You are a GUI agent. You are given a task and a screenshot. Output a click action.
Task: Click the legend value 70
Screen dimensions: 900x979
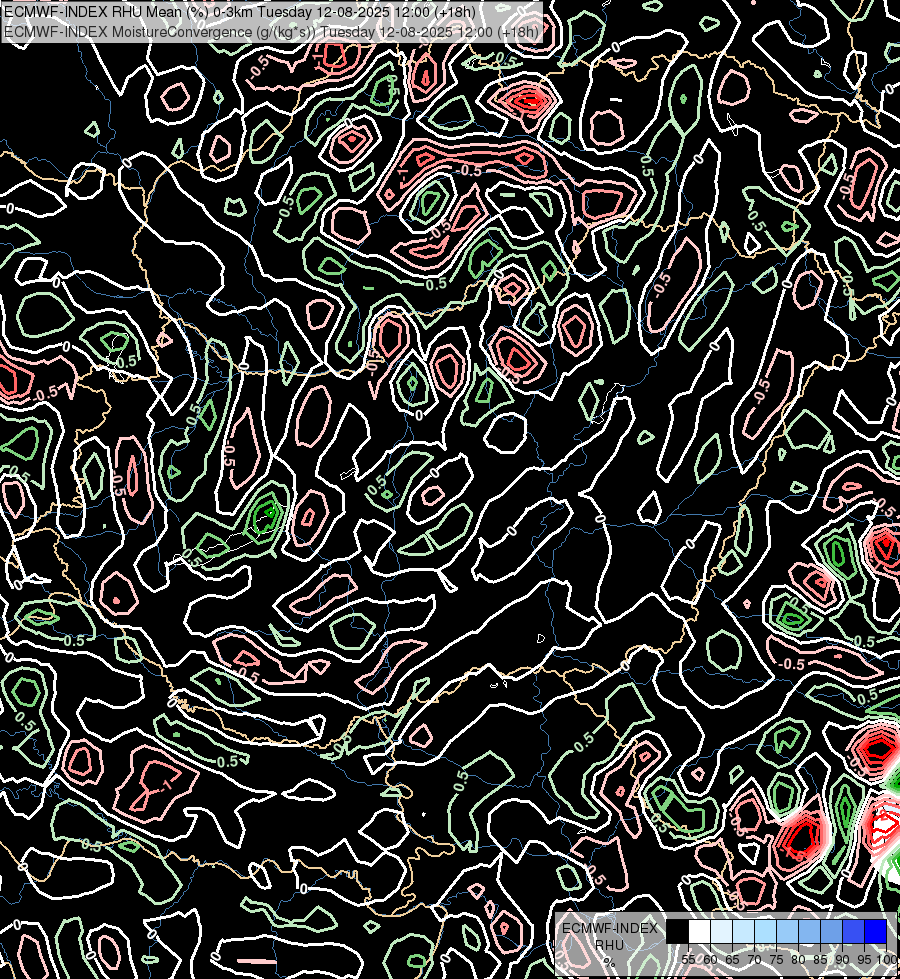coord(754,960)
